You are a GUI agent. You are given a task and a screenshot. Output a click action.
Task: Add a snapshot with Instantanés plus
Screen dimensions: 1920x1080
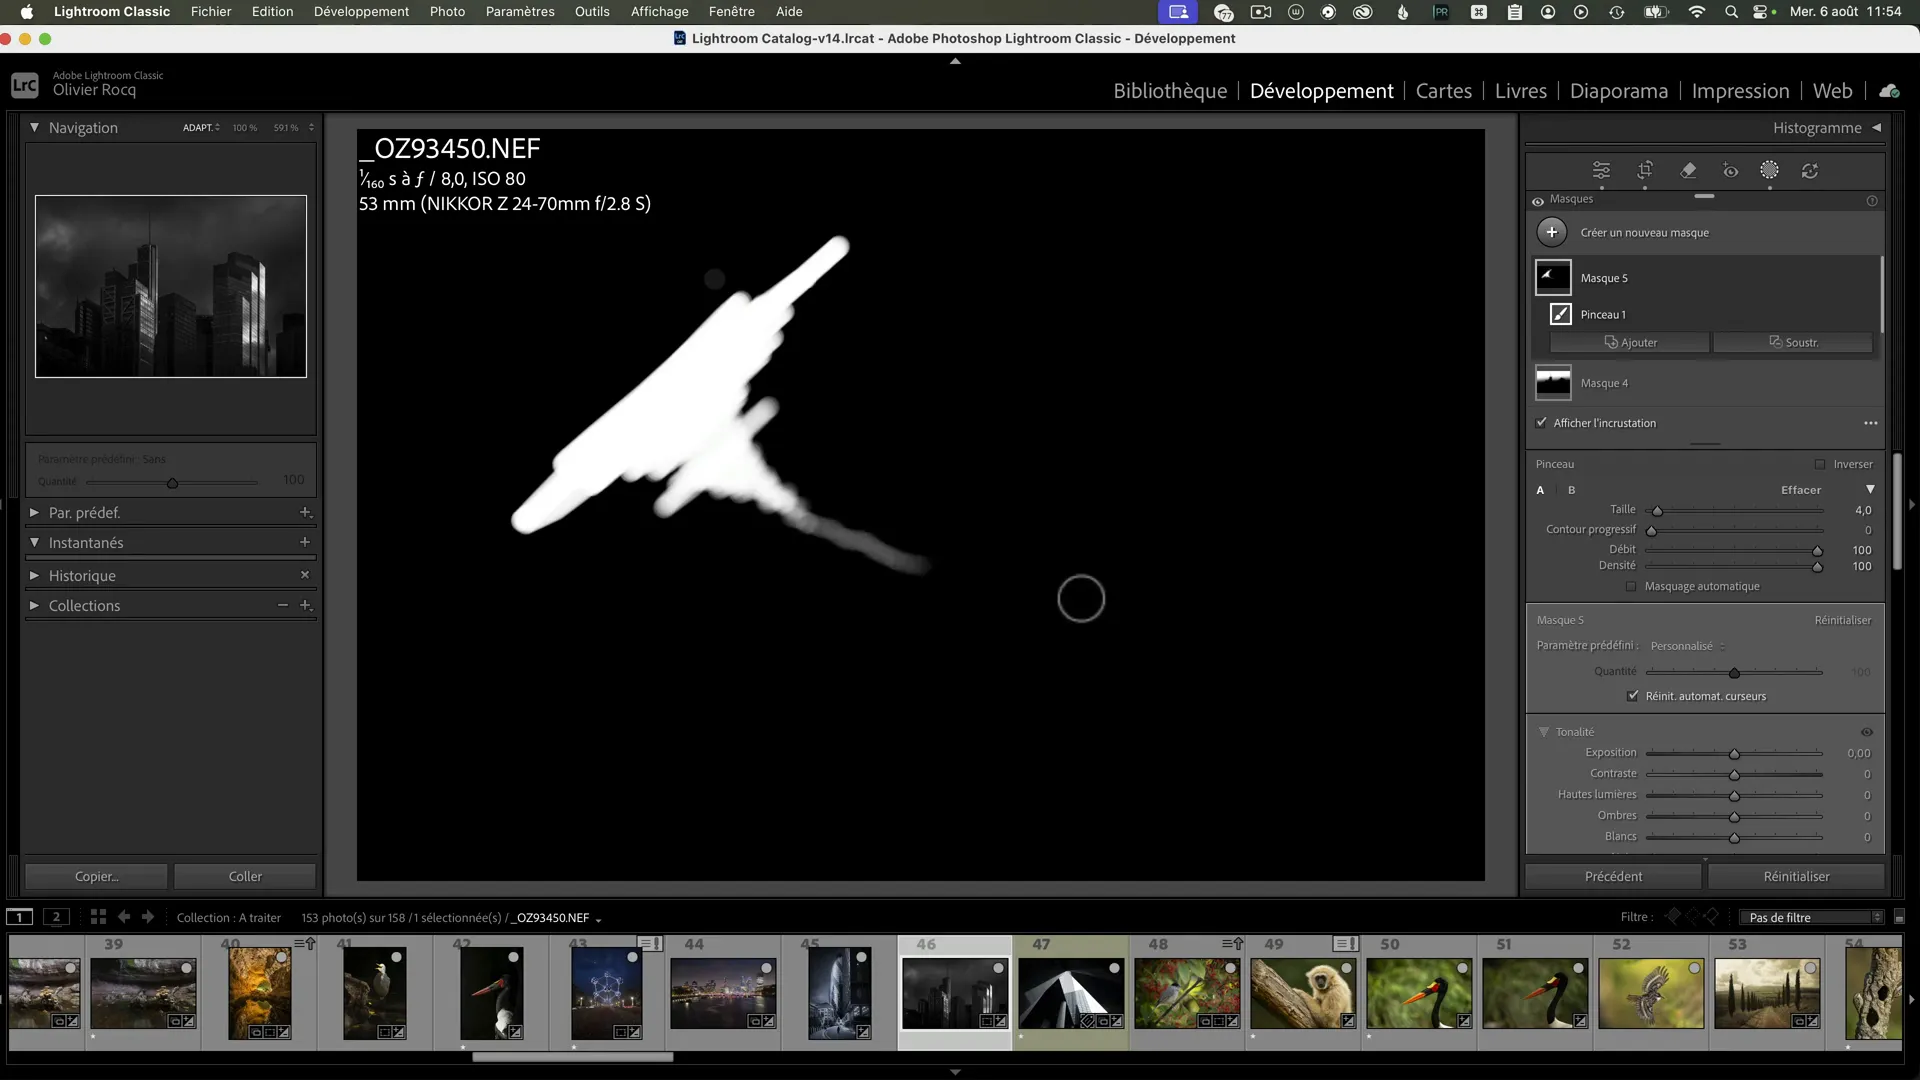[305, 542]
